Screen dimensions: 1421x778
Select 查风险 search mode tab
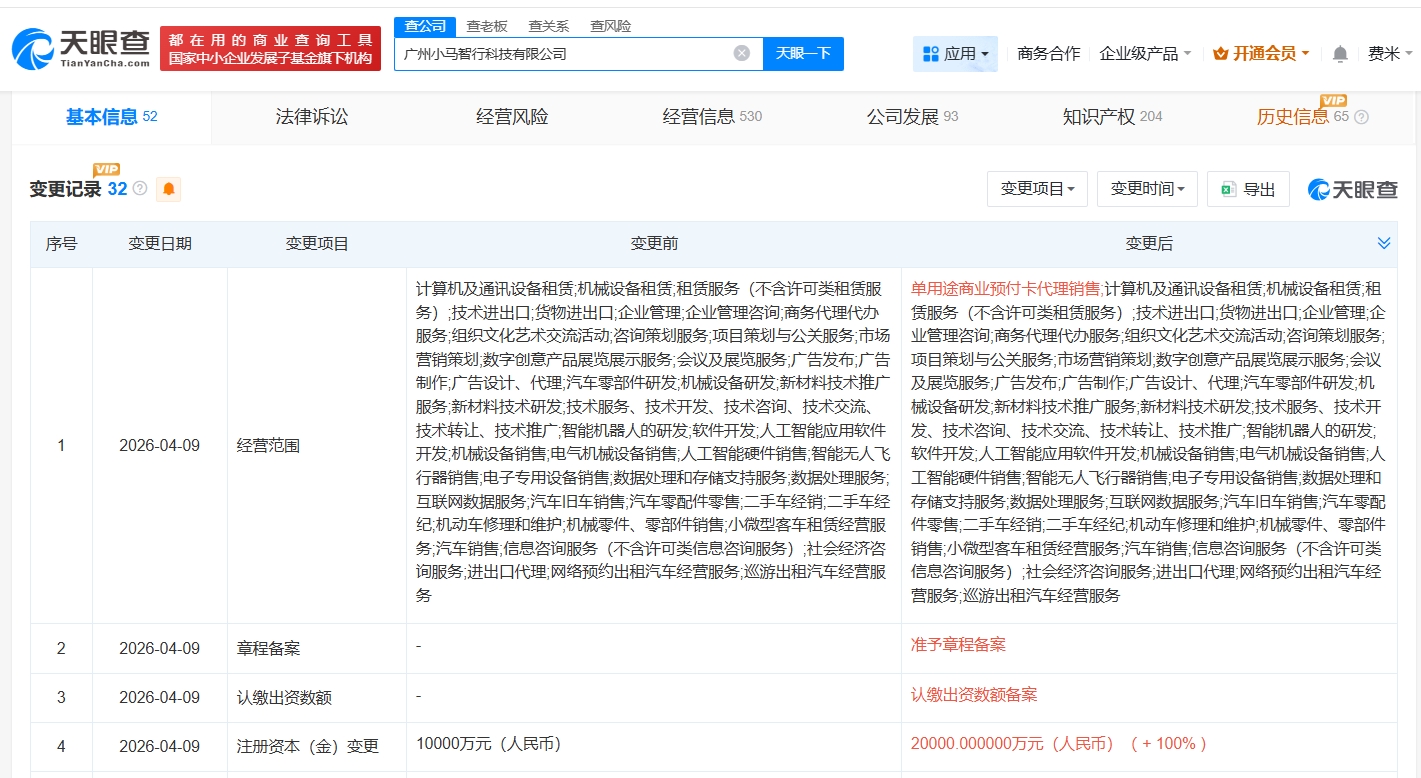pyautogui.click(x=610, y=26)
